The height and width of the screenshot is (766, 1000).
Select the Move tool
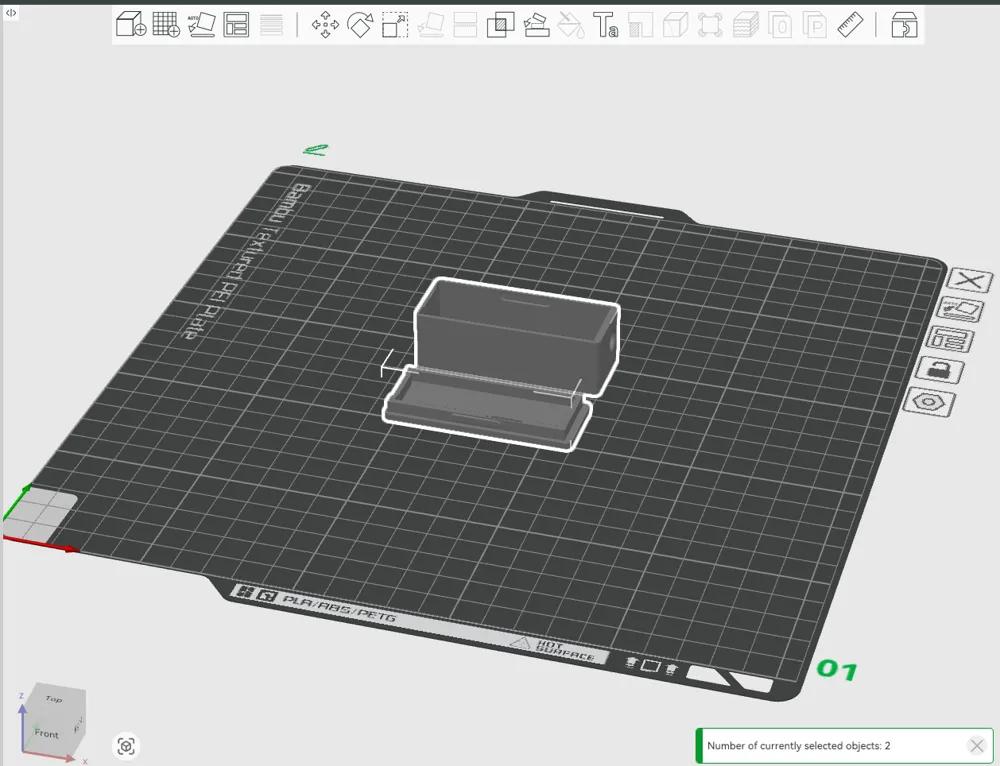[325, 24]
